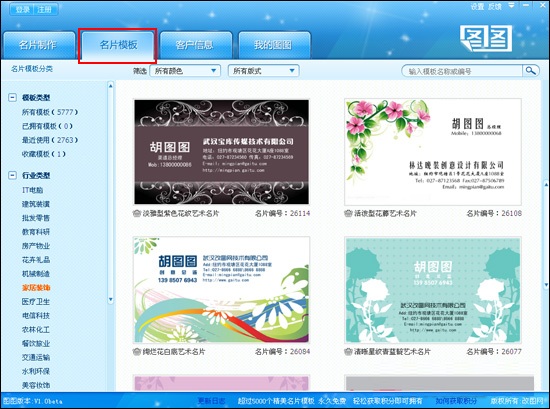This screenshot has width=550, height=409.
Task: Select the IT电脑 industry
Action: click(x=32, y=190)
